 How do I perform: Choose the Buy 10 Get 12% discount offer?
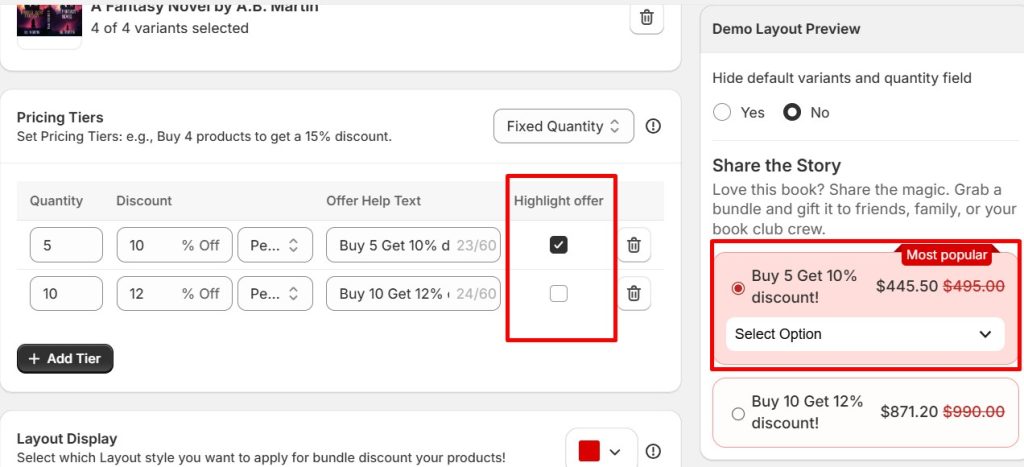tap(739, 413)
